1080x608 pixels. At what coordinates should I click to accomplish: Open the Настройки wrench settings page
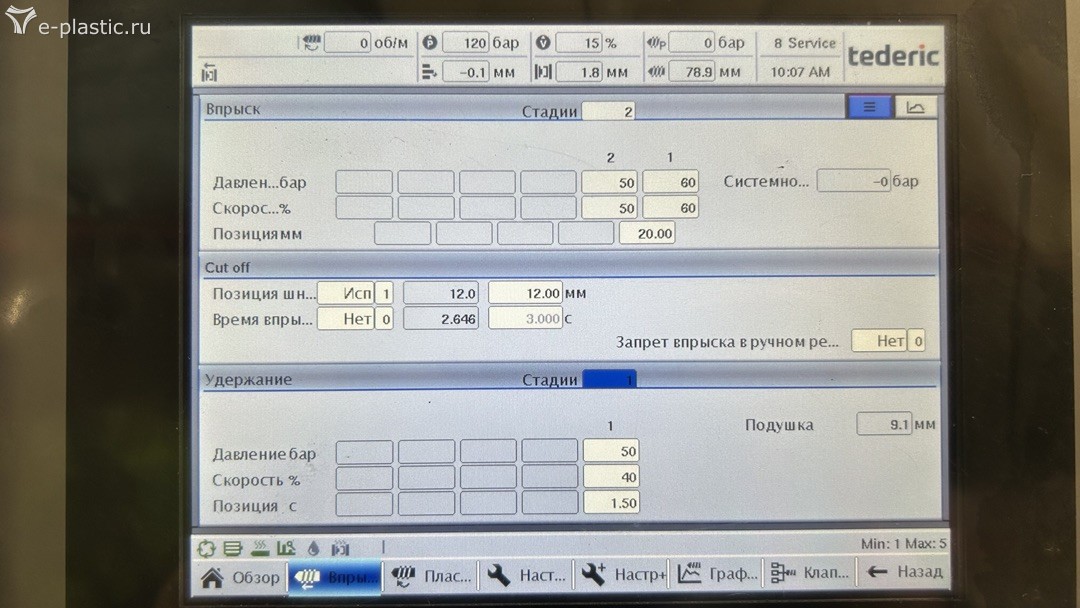coord(527,576)
